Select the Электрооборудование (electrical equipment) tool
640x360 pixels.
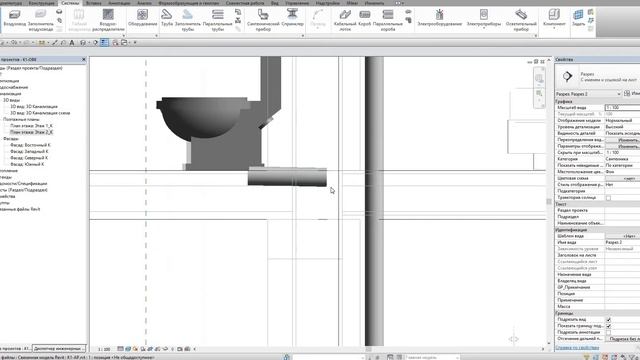pyautogui.click(x=440, y=18)
